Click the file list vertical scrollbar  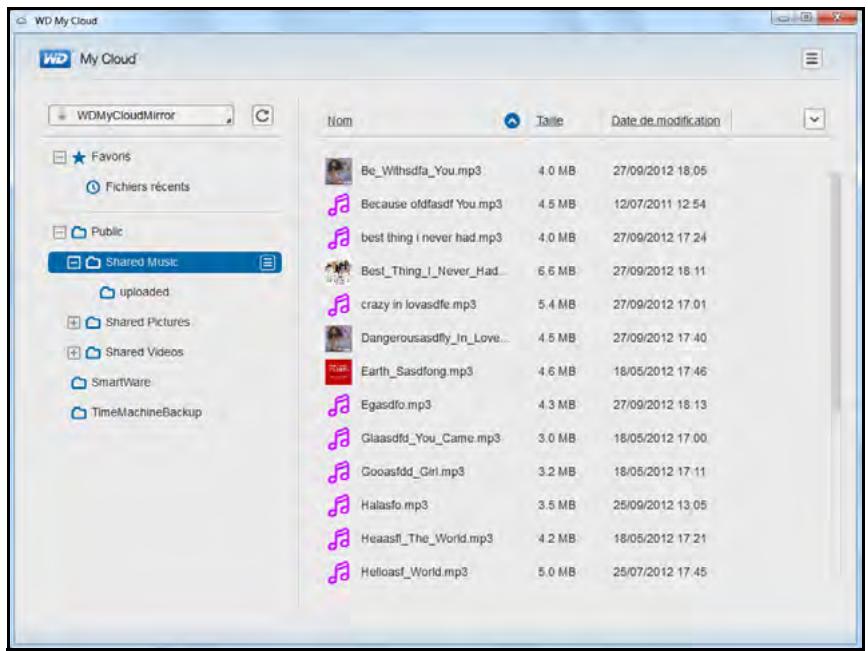[835, 291]
